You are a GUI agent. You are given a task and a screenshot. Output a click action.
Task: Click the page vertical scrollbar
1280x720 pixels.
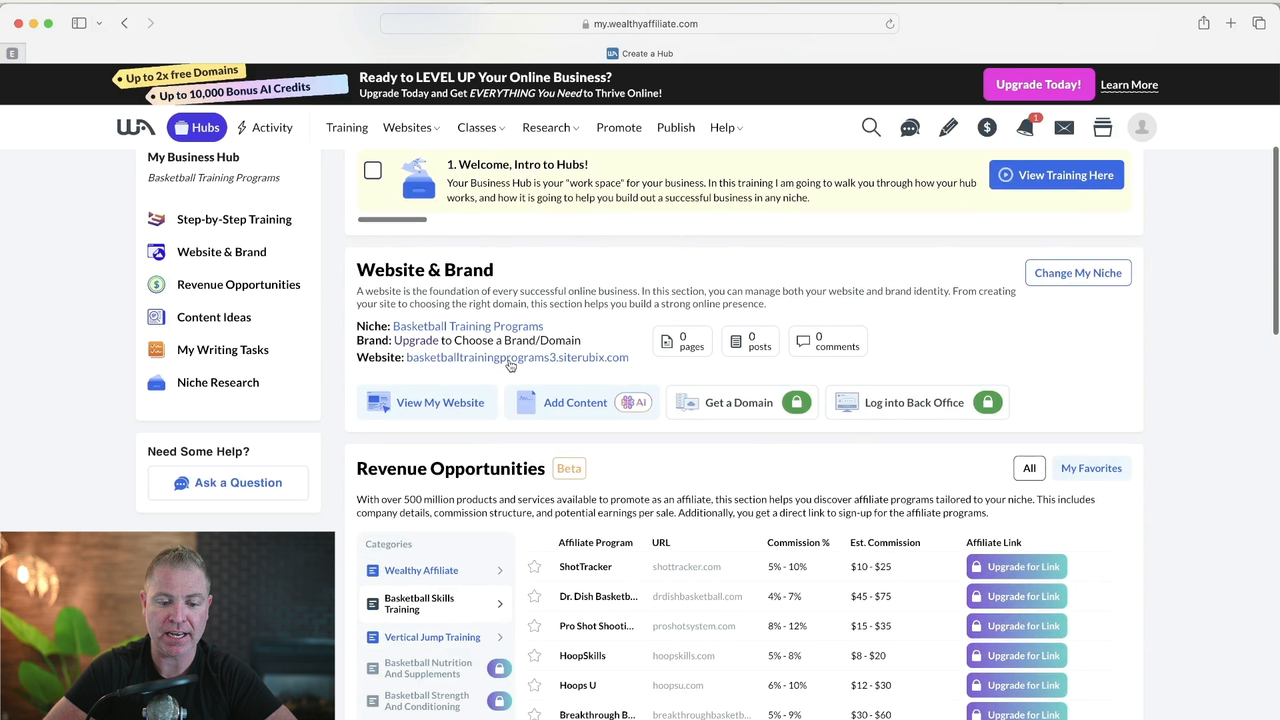point(1275,240)
